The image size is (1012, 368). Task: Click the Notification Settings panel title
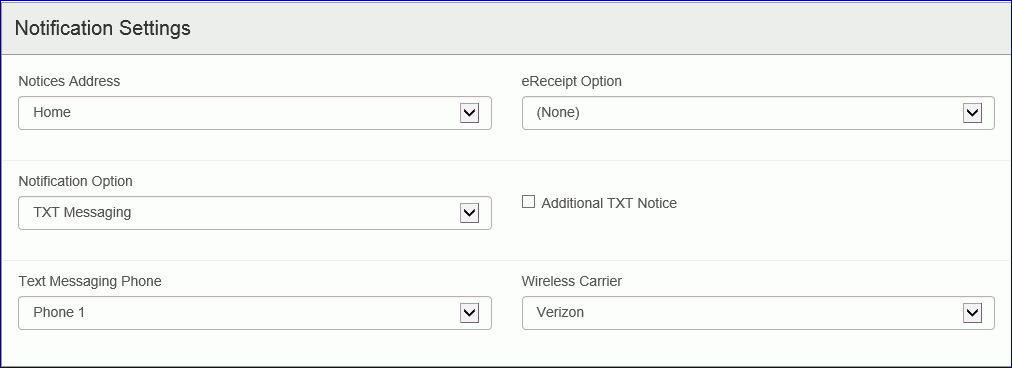coord(103,28)
